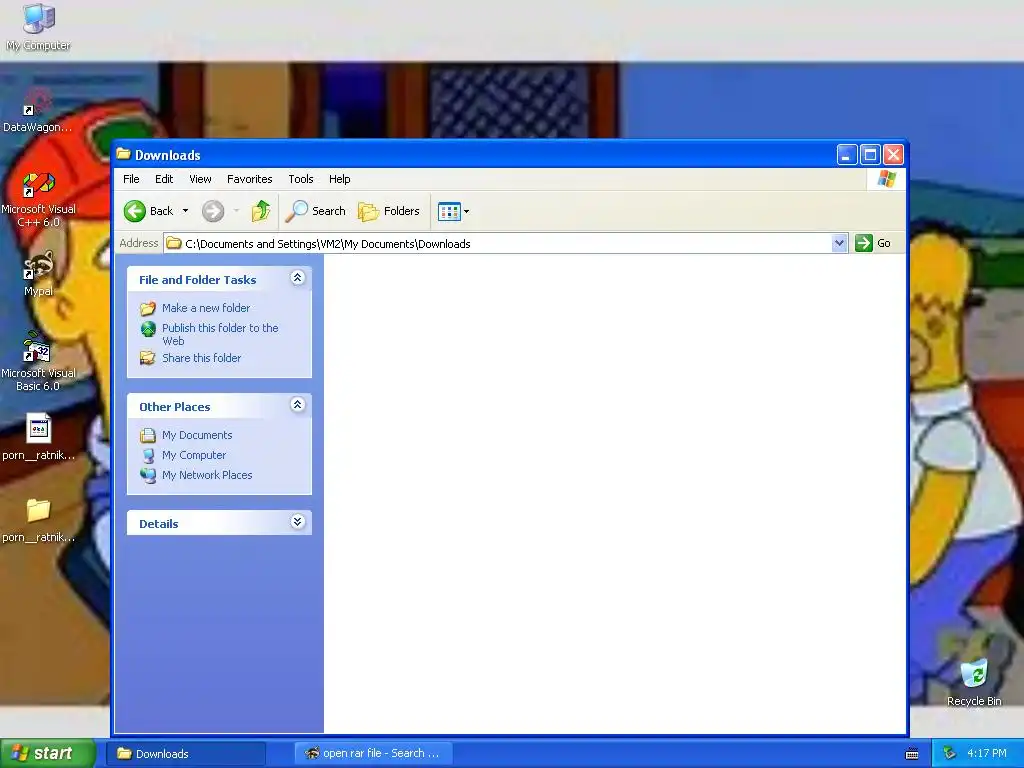Go back using the green Back arrow

[149, 211]
